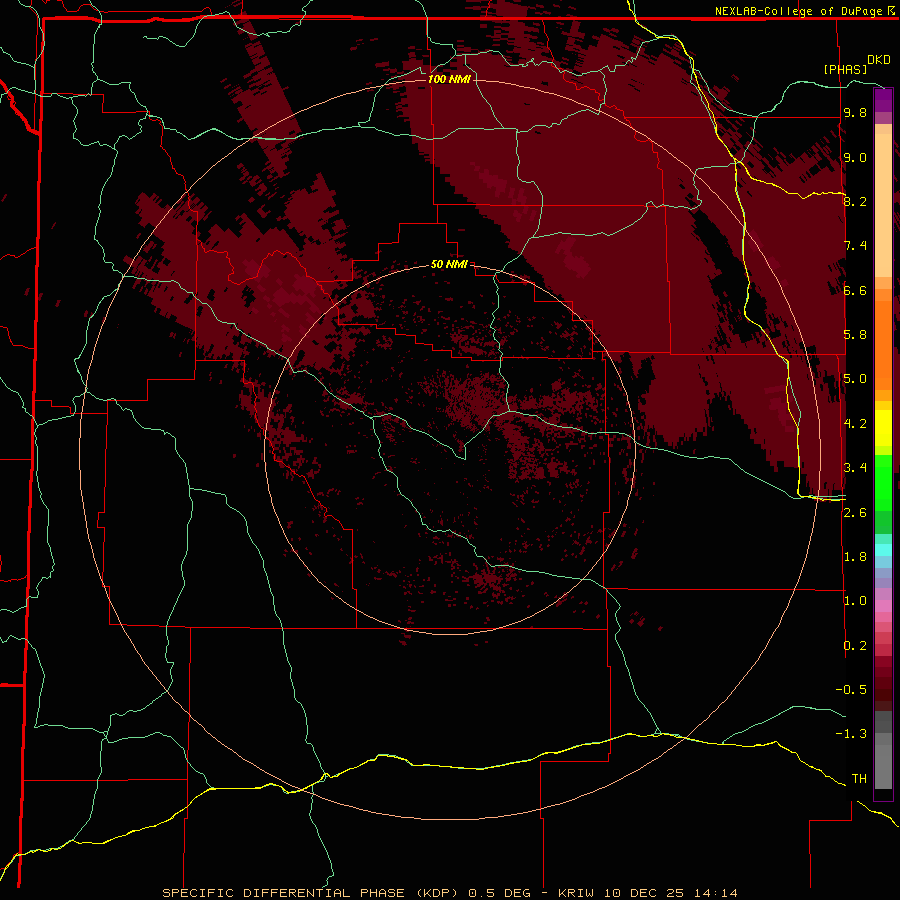Click the 6.6 value on the legend

click(x=855, y=290)
